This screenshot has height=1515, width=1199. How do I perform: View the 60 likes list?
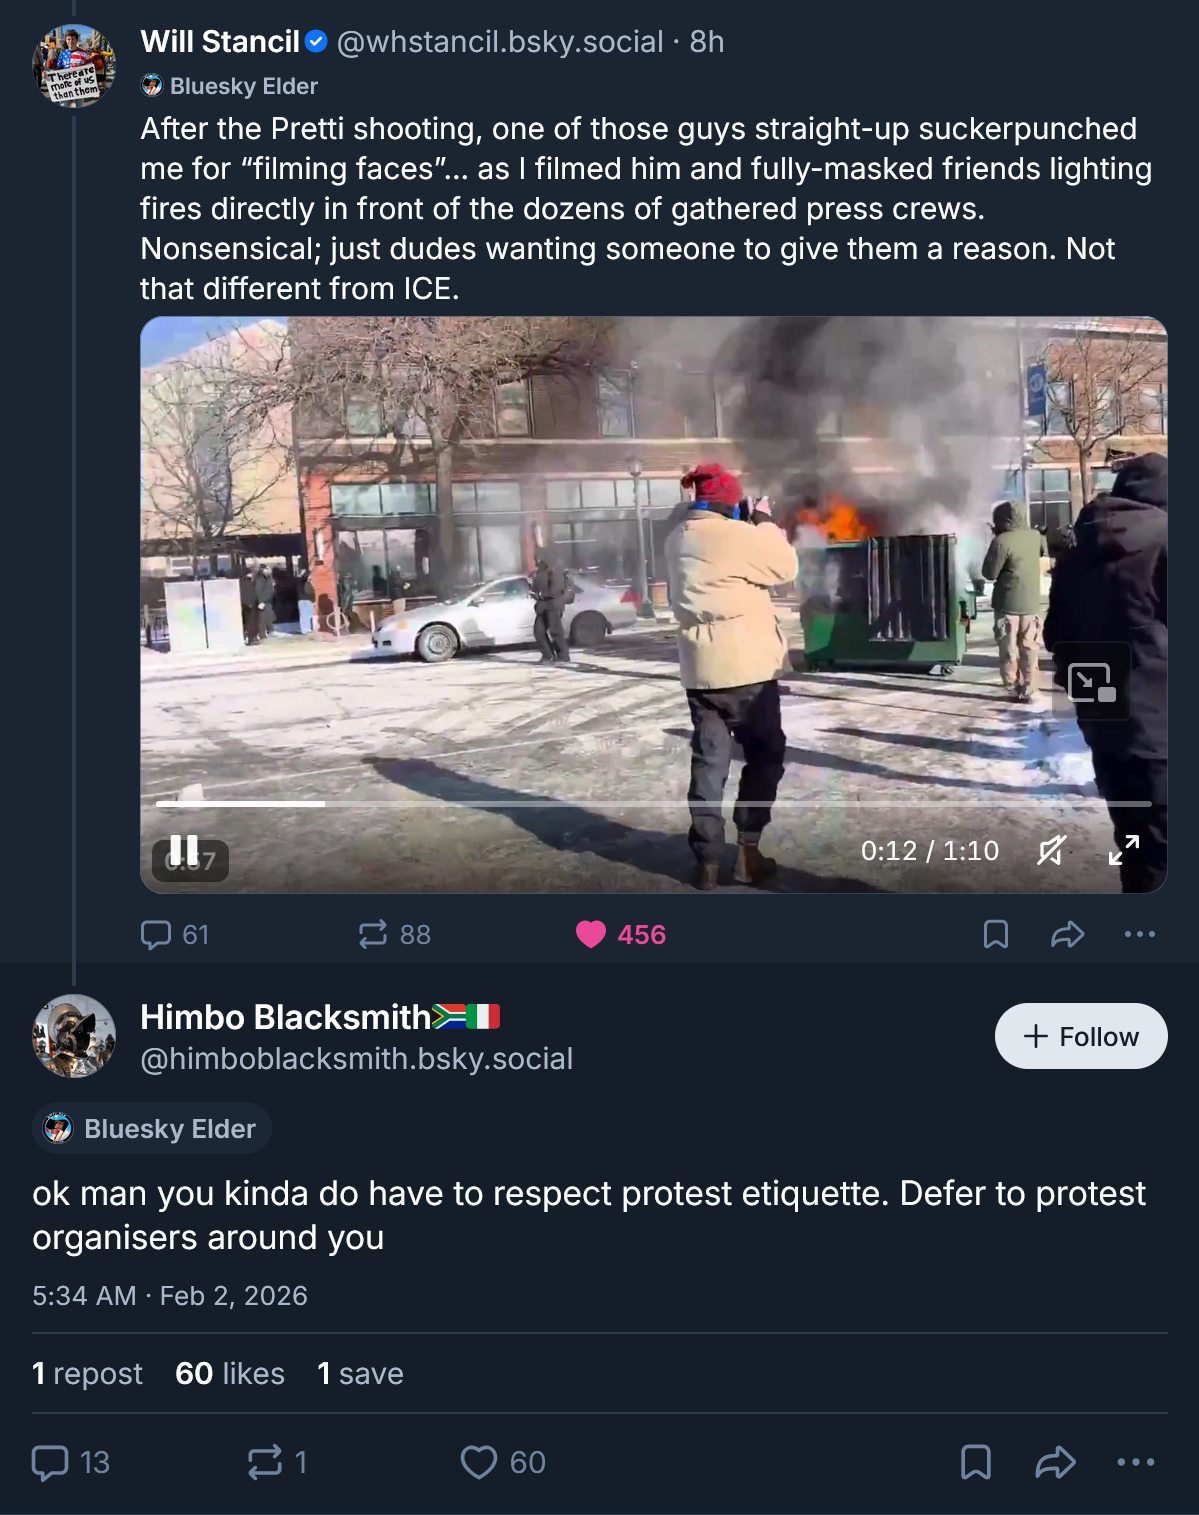pyautogui.click(x=230, y=1374)
